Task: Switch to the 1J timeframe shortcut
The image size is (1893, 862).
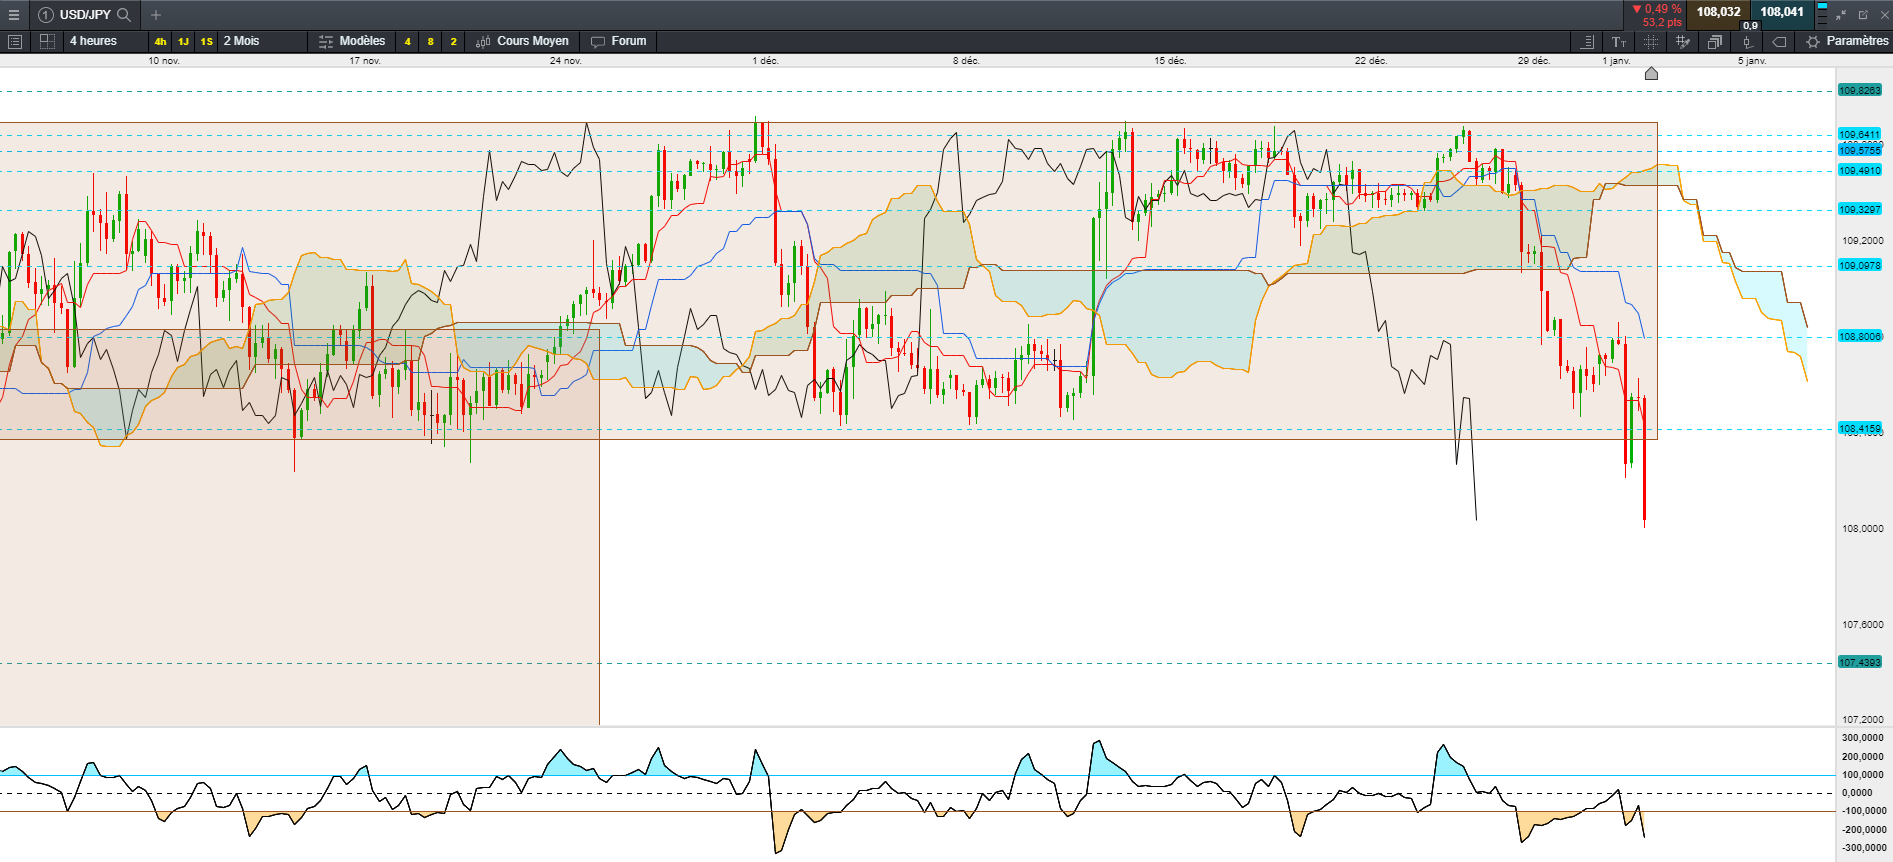Action: pyautogui.click(x=183, y=41)
